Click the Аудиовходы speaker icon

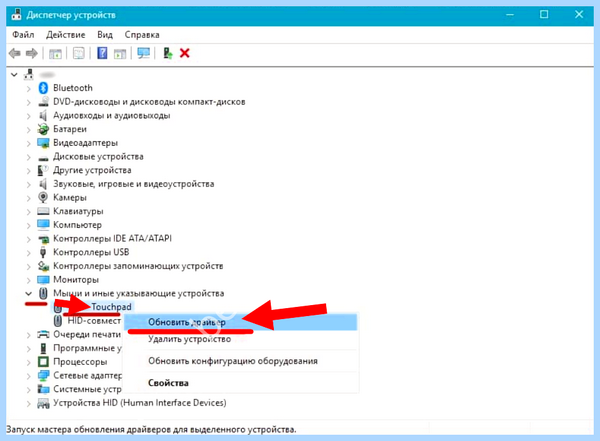point(43,116)
